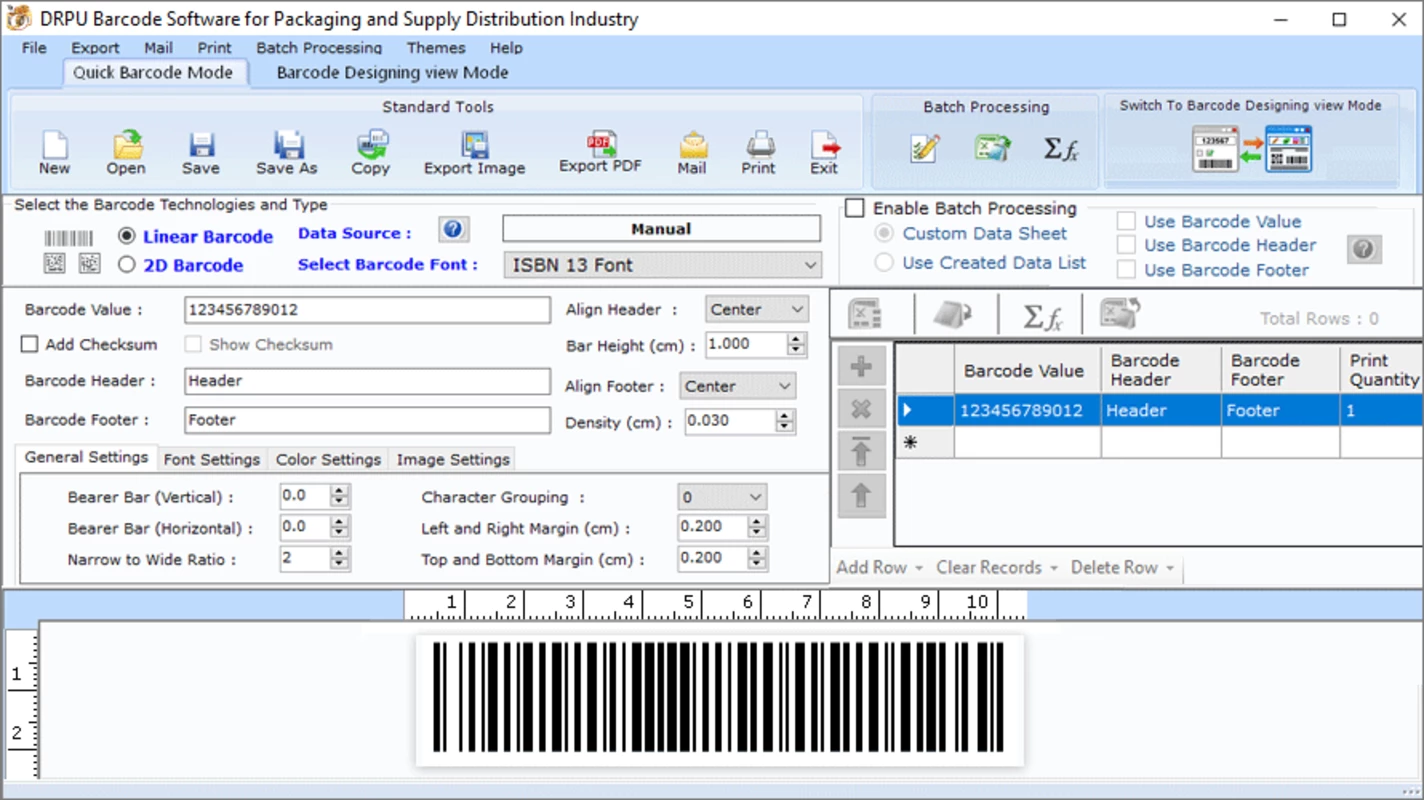Click the Left and Right Margin spinner arrows

pyautogui.click(x=758, y=527)
